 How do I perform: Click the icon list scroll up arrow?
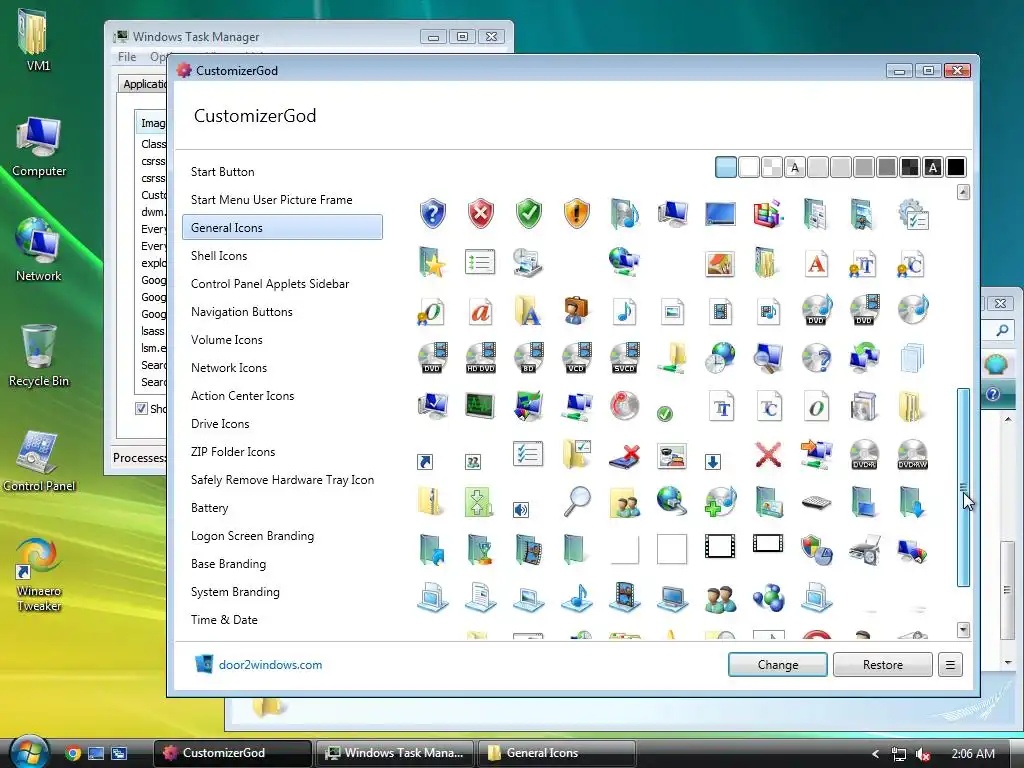(x=963, y=192)
